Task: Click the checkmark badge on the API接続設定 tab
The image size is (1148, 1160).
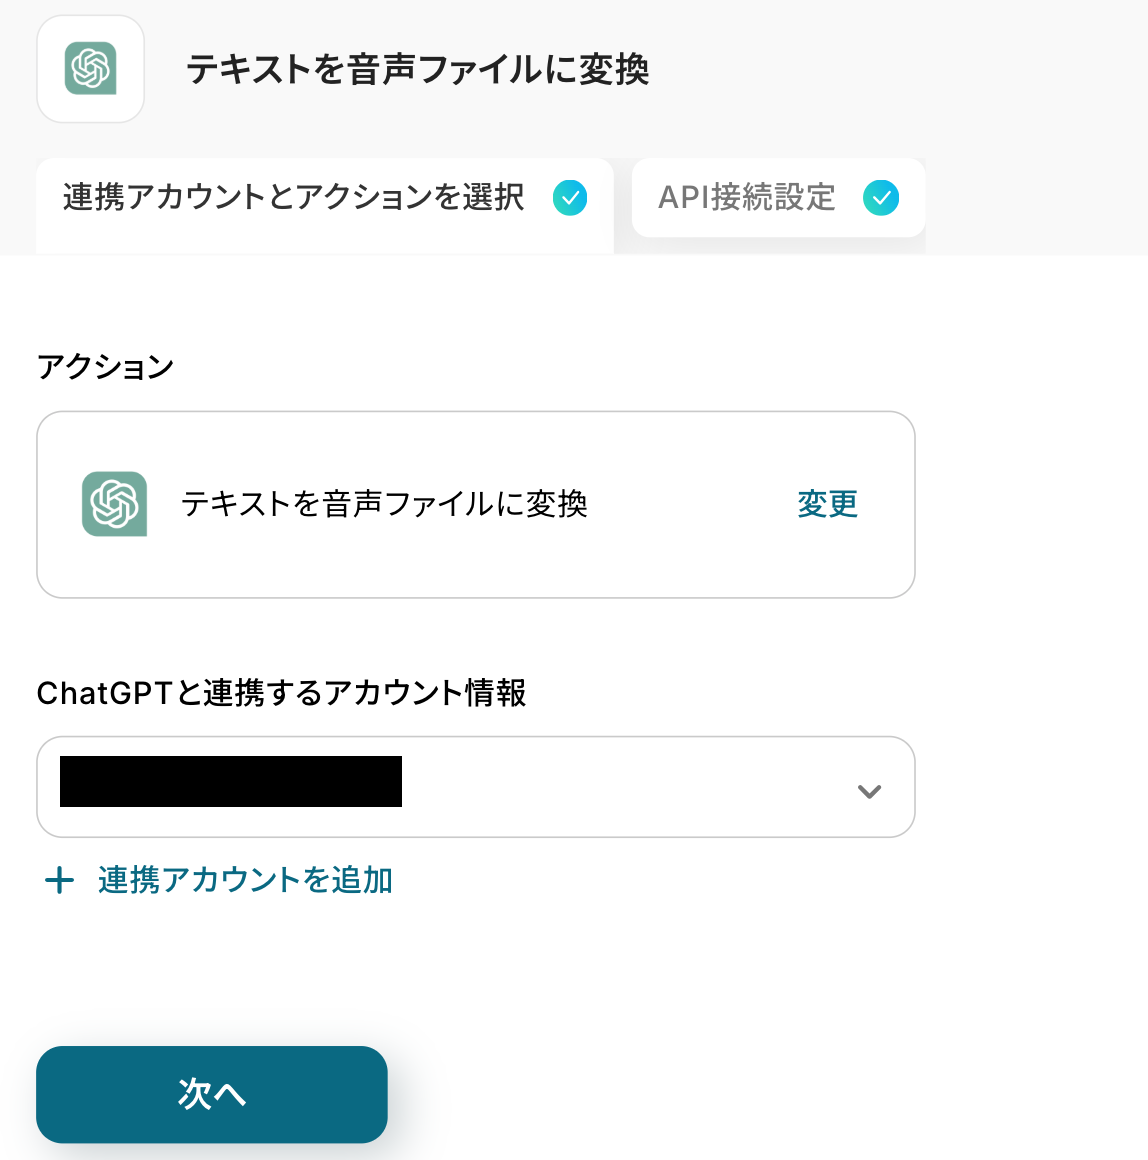Action: [881, 198]
